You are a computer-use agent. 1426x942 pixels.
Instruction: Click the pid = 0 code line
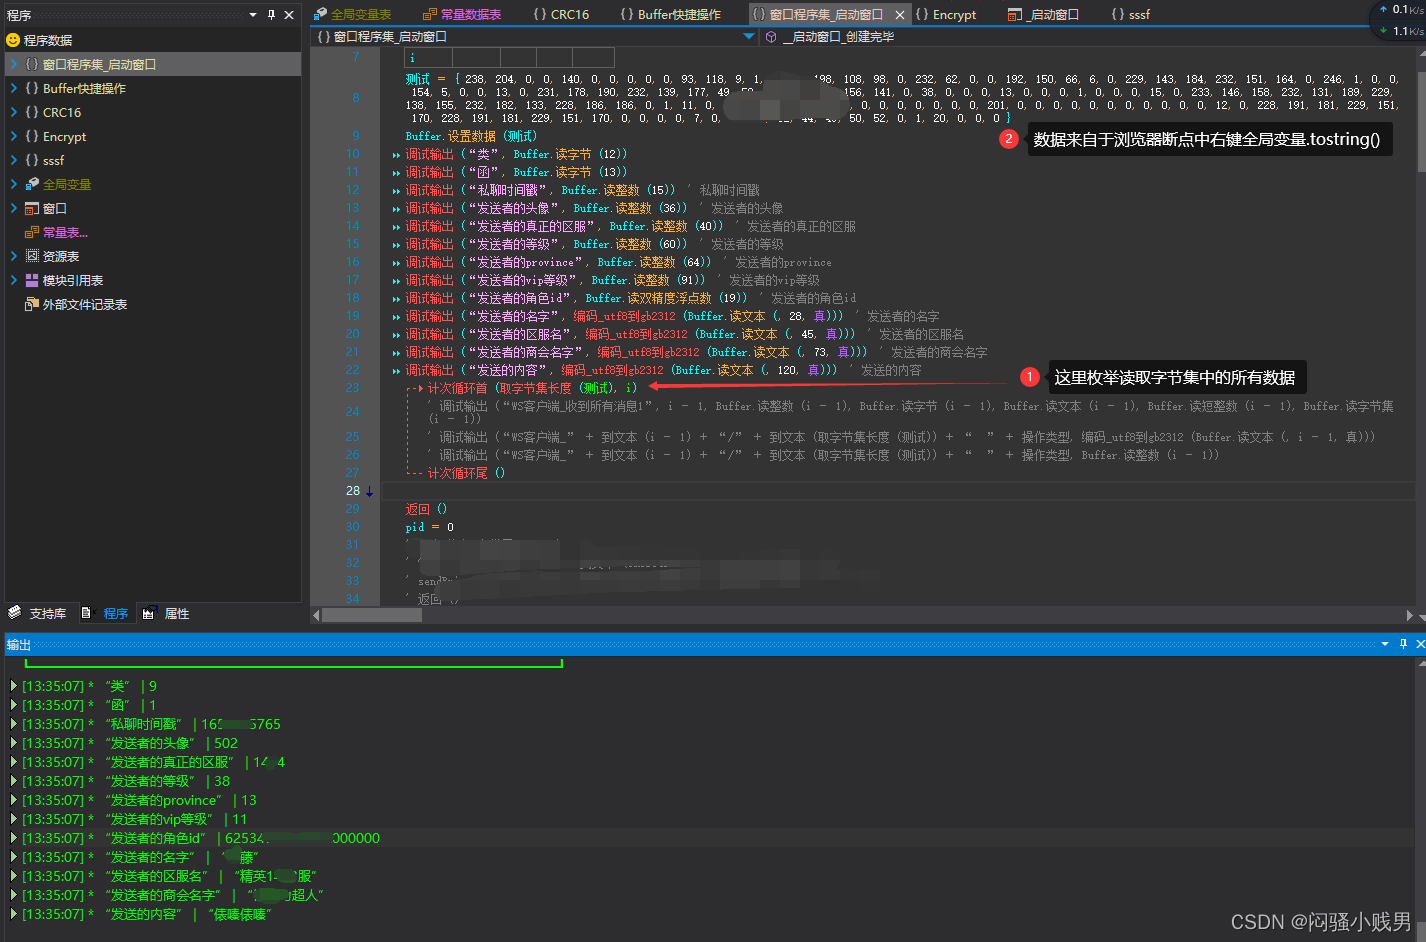coord(429,527)
